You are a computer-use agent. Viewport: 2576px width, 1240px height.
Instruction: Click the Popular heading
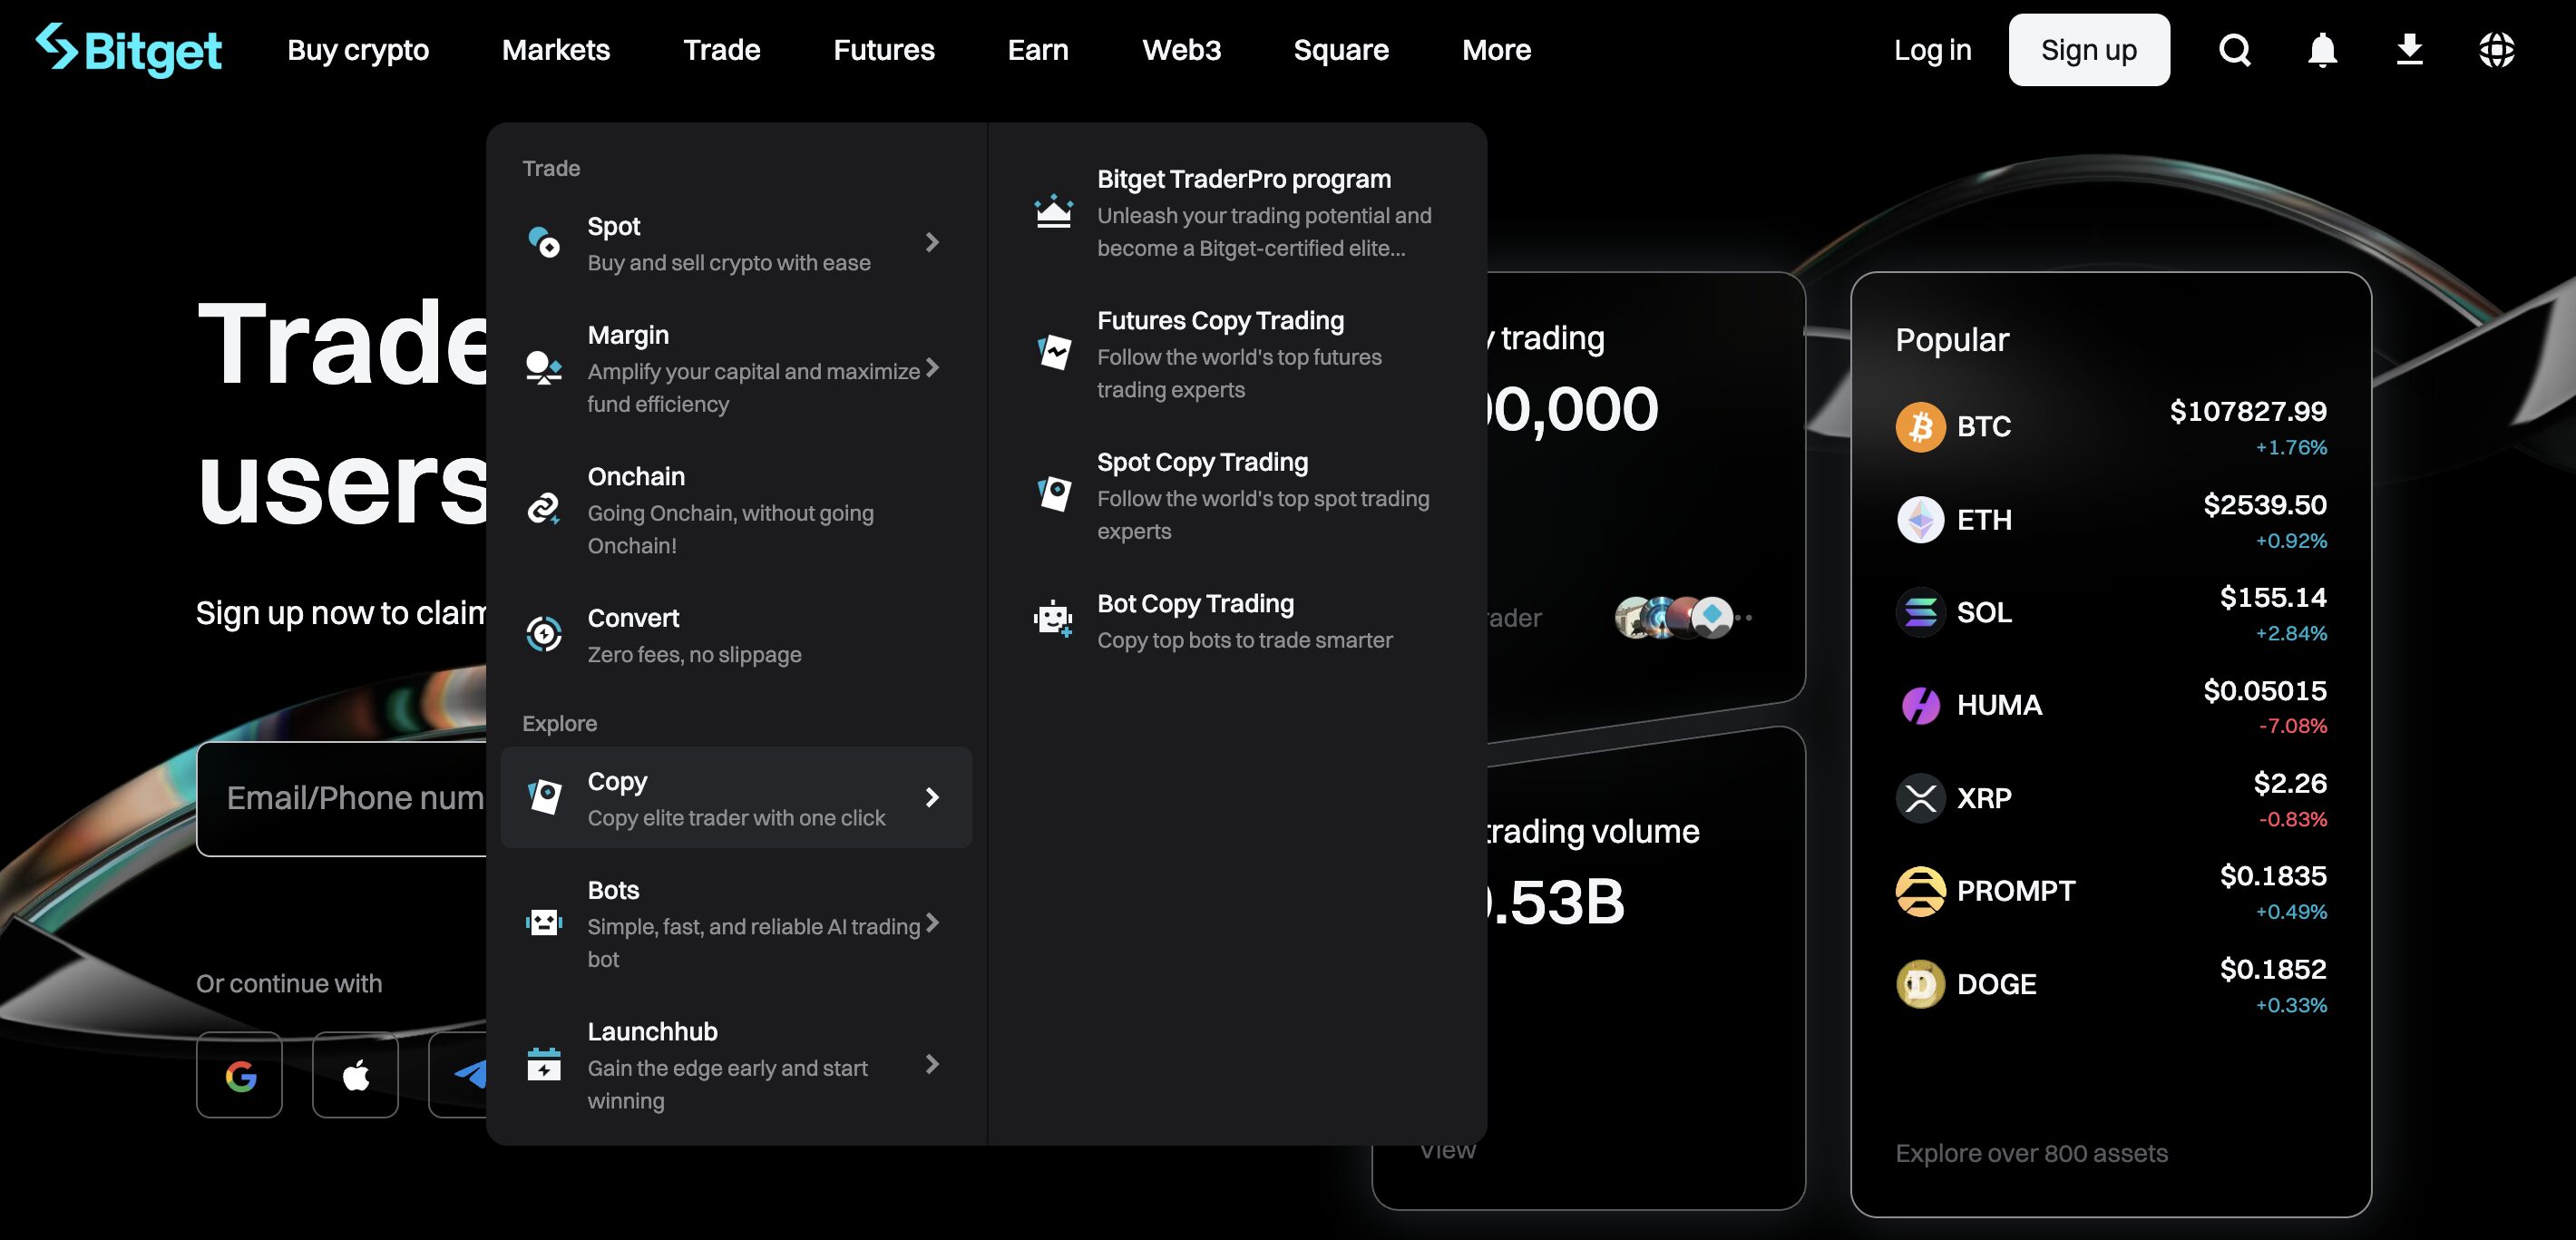[x=1951, y=340]
